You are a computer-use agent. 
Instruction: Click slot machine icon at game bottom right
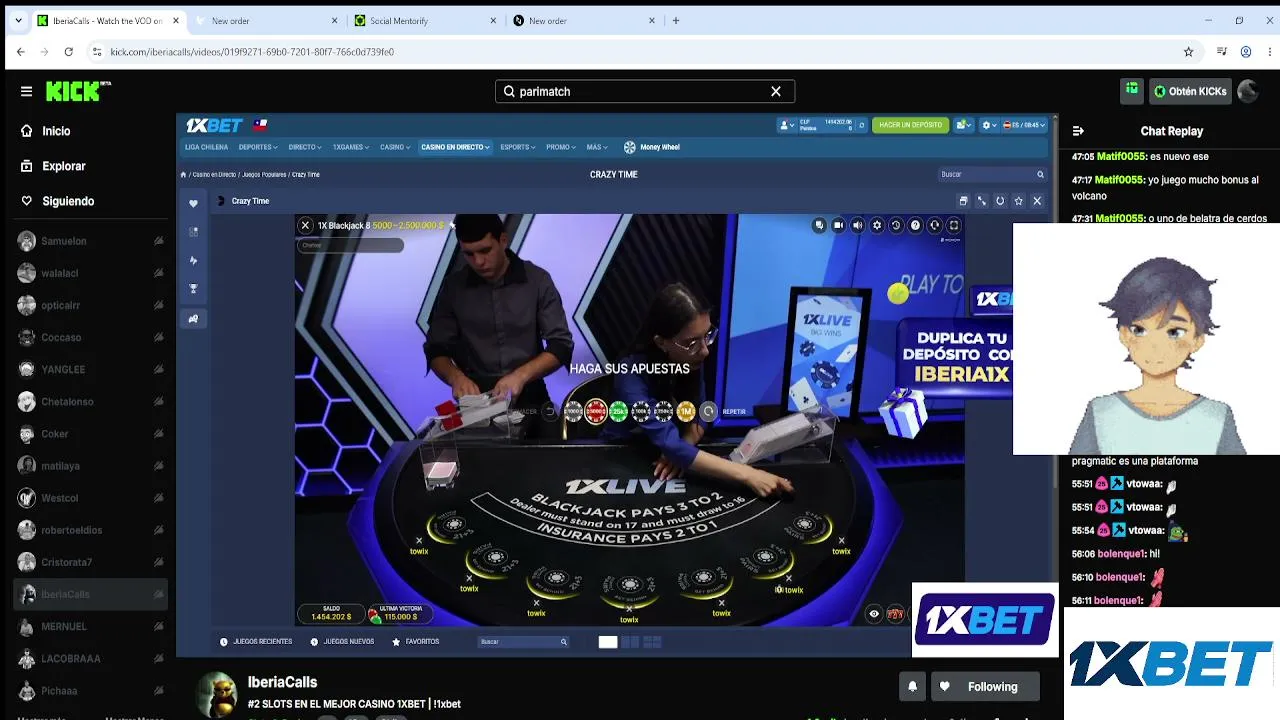[895, 614]
